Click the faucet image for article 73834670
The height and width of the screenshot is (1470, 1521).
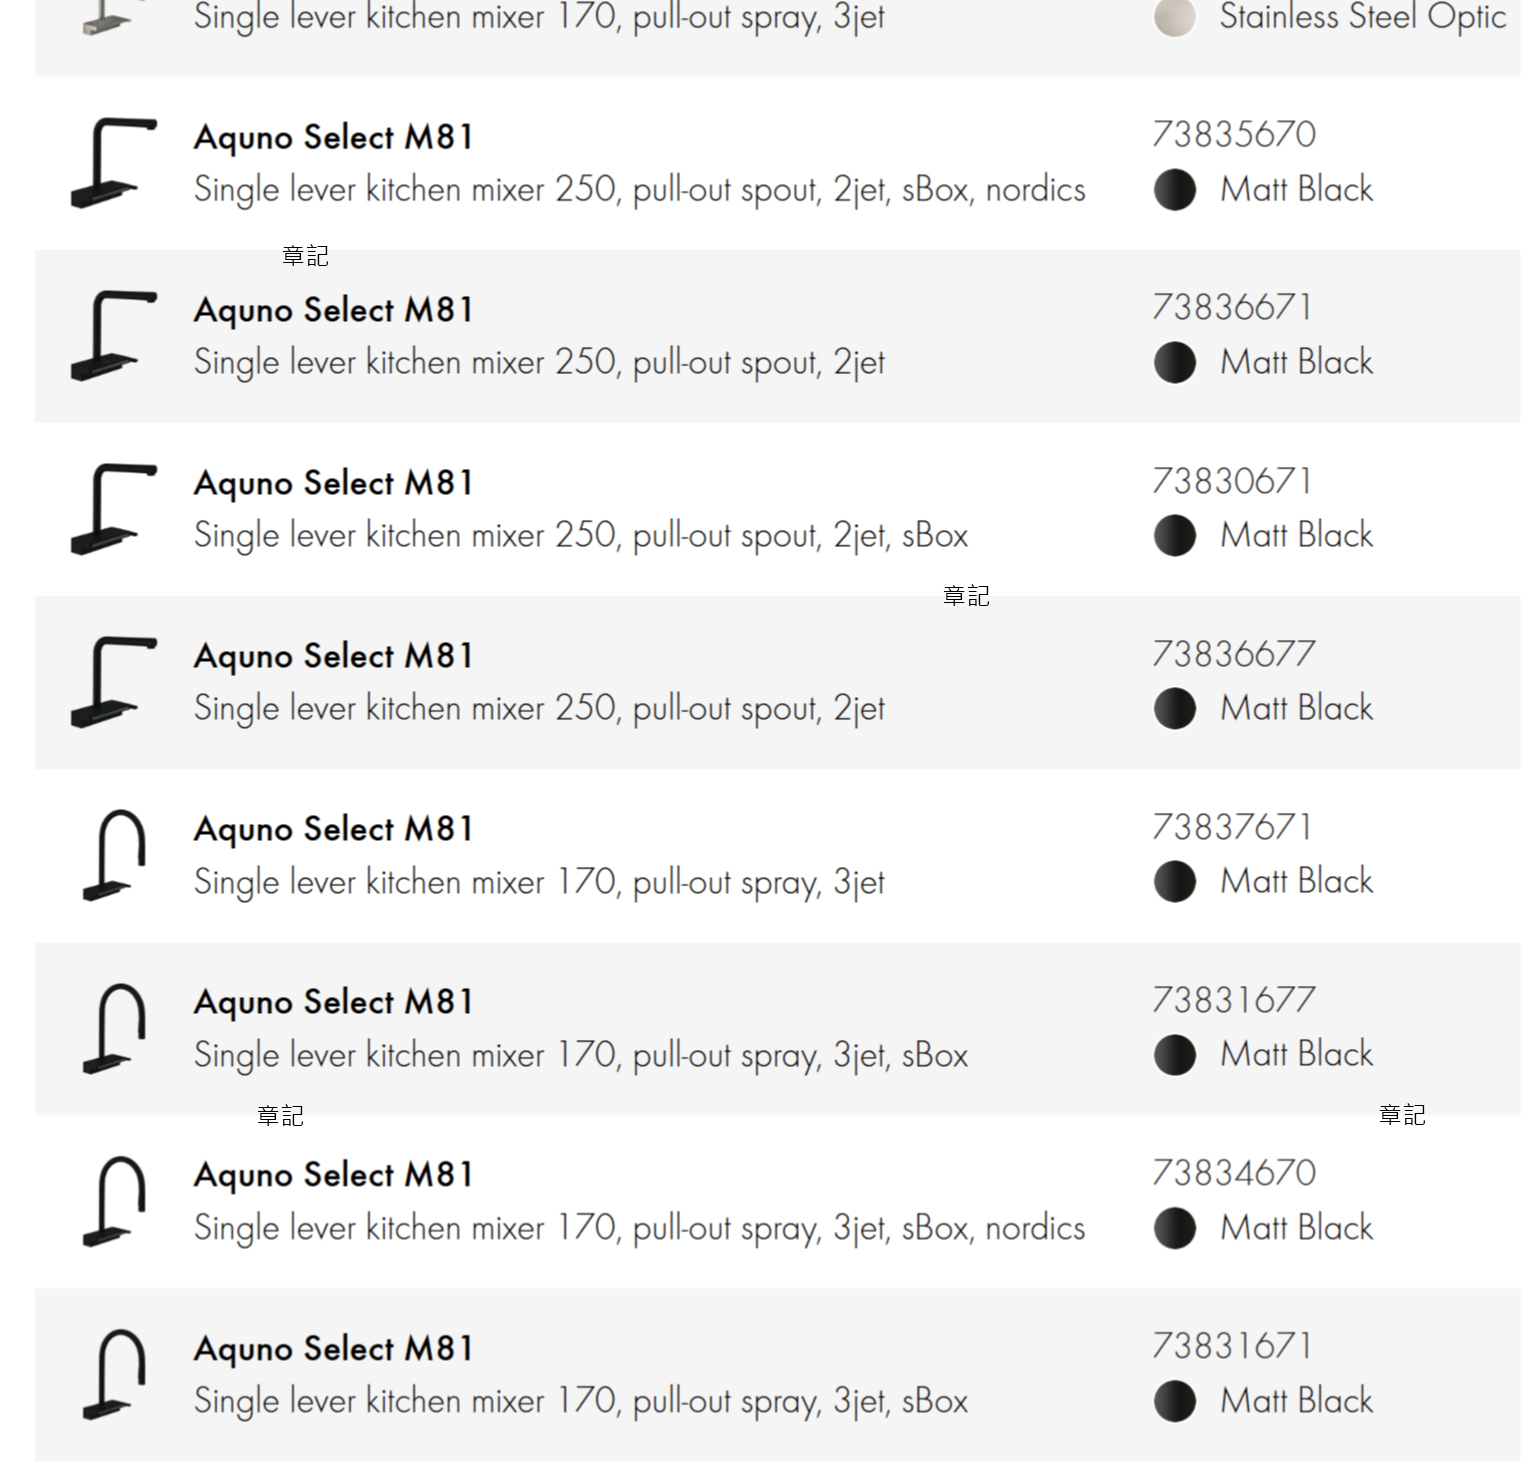tap(114, 1201)
